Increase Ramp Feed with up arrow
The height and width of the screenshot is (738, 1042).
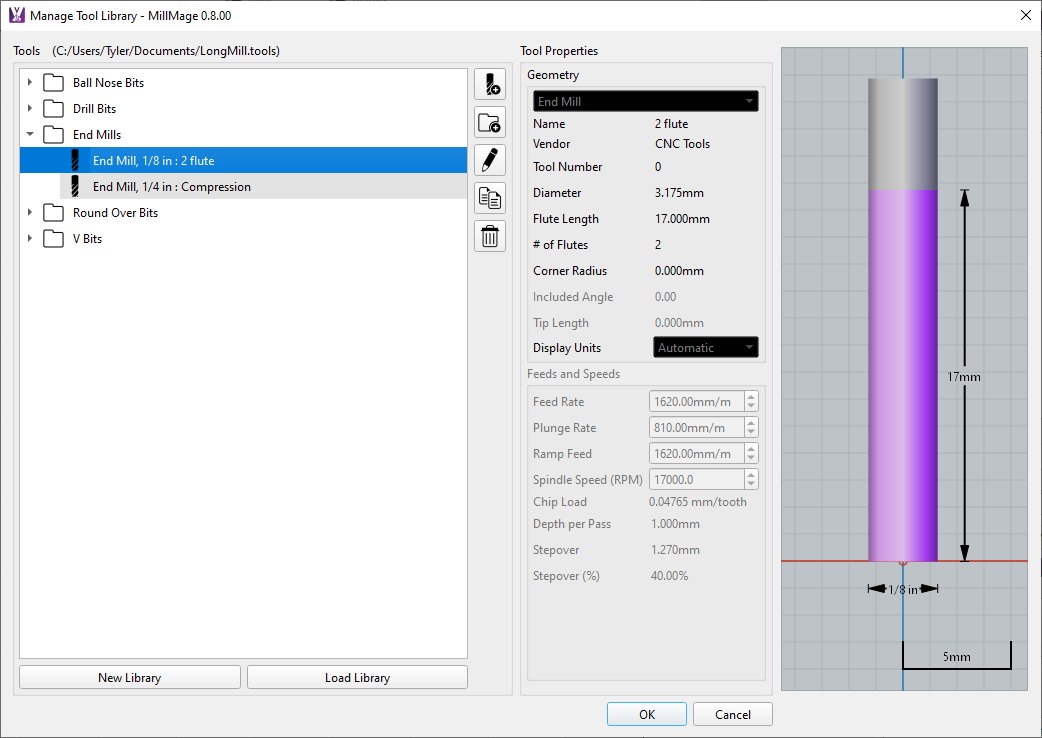click(751, 448)
